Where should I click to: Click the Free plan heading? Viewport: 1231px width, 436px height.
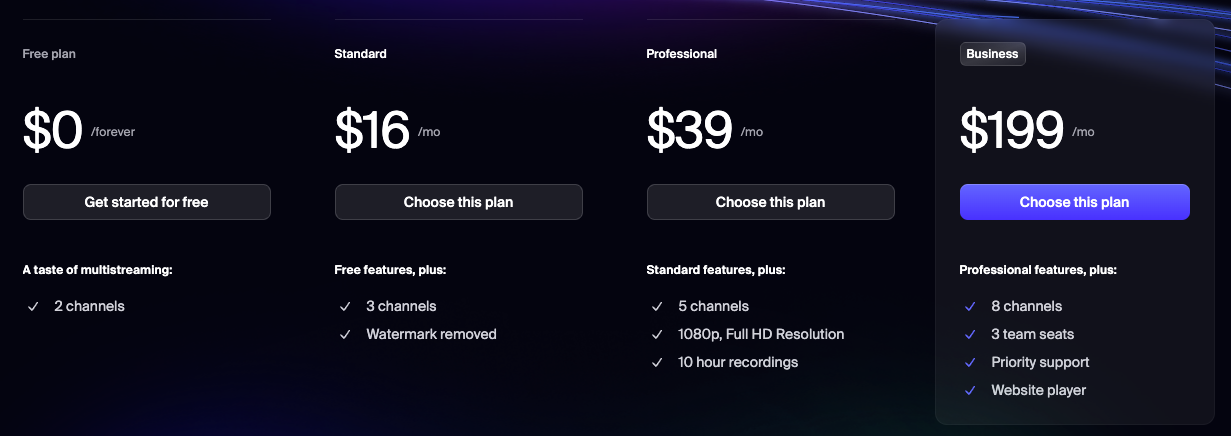pos(49,54)
